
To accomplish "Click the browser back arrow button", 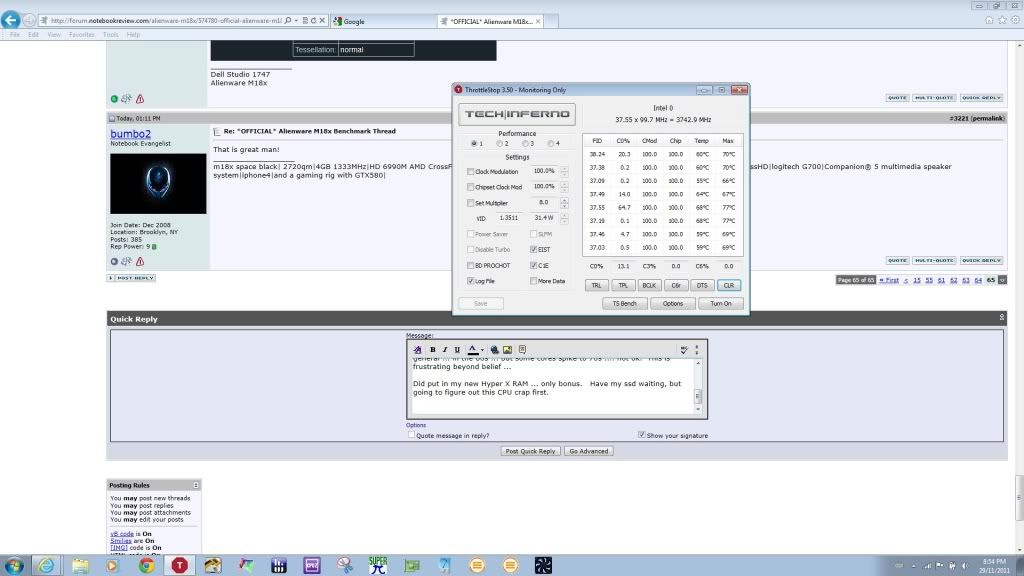I will tap(12, 20).
